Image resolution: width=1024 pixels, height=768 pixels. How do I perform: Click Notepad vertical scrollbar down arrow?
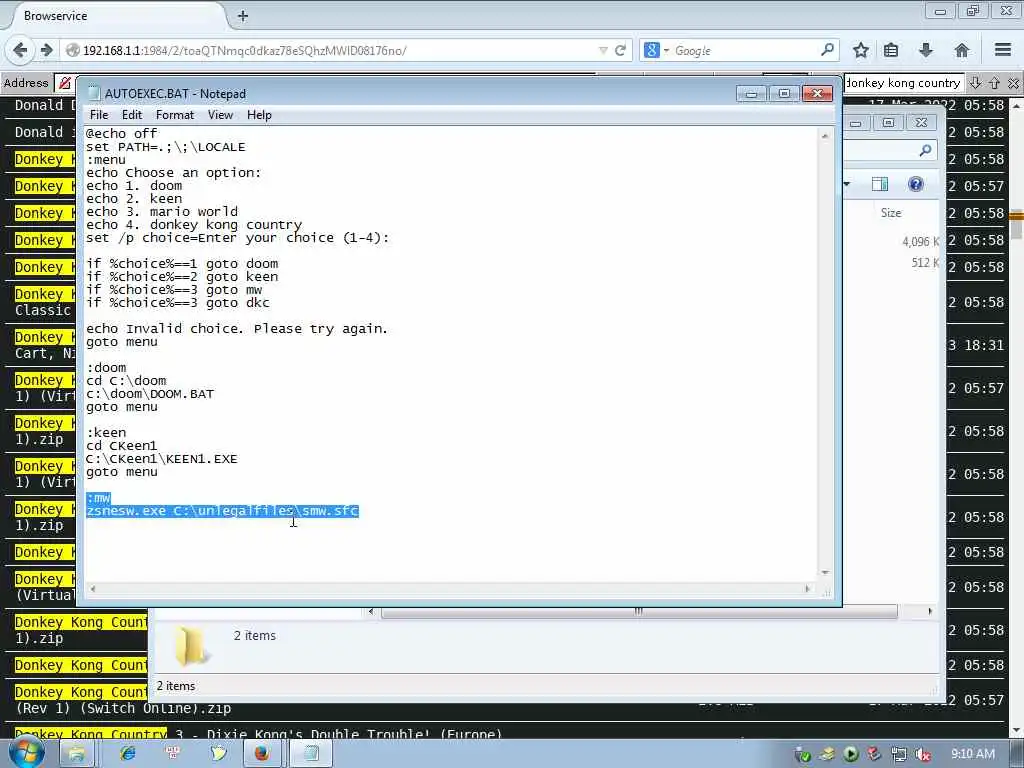825,573
